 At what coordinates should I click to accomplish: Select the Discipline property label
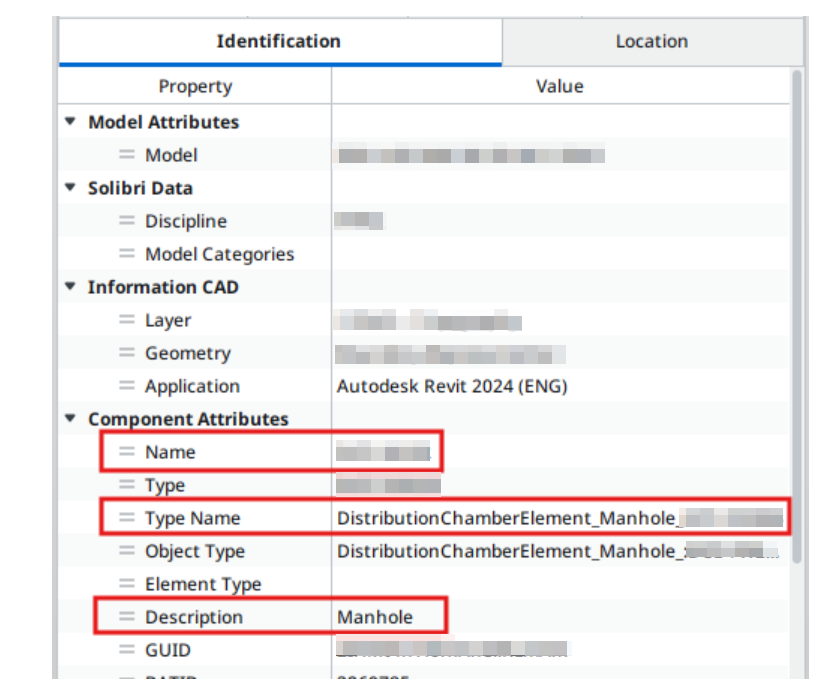pyautogui.click(x=186, y=221)
